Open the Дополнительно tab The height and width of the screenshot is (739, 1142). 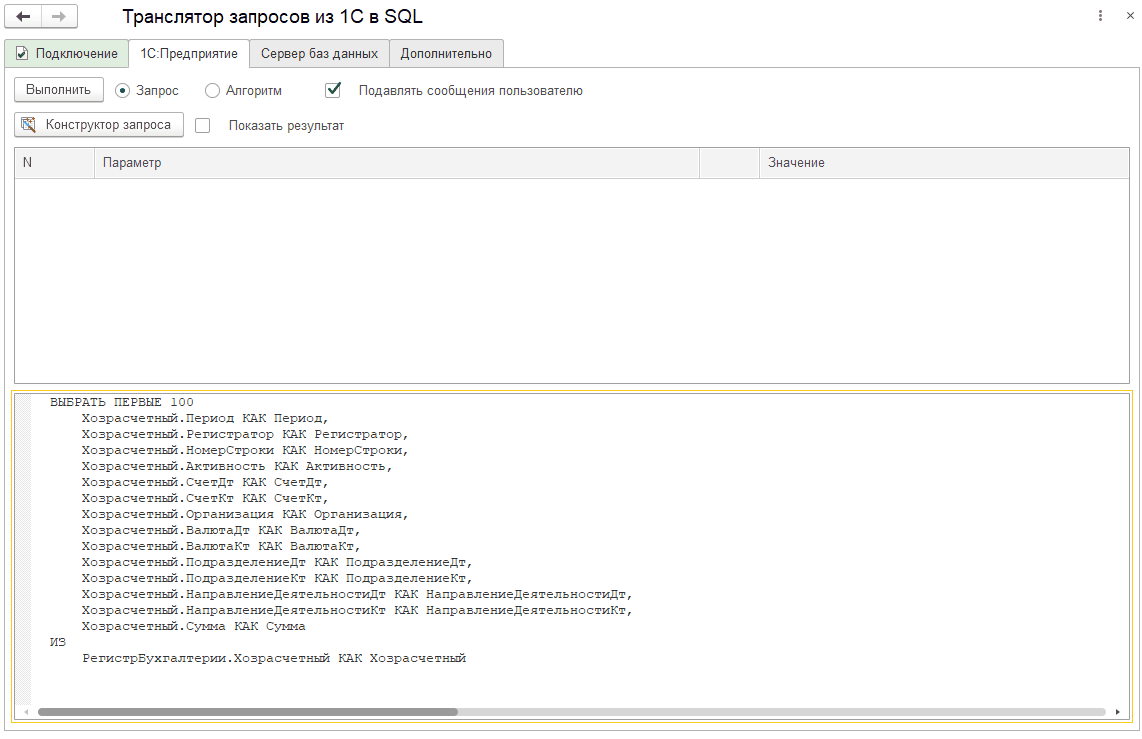click(446, 53)
